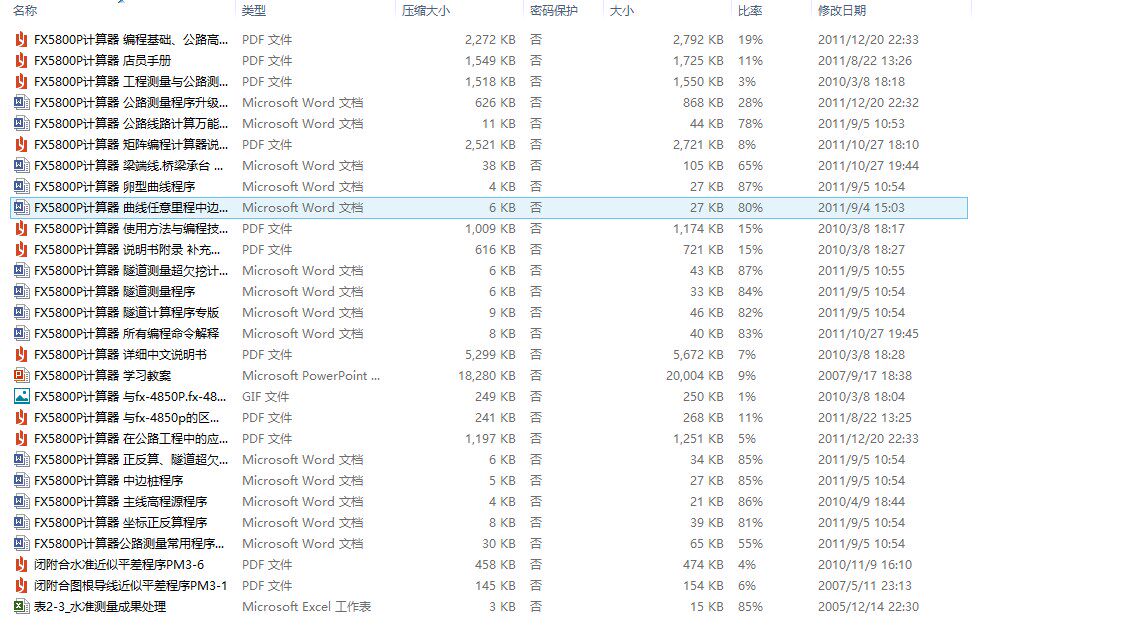This screenshot has width=1140, height=626.
Task: Select the PDF icon for 使用方法与编程技...
Action: click(x=22, y=228)
